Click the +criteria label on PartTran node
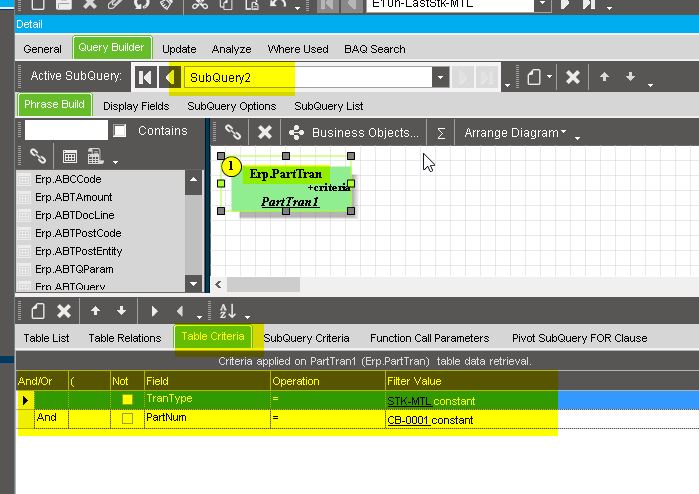699x494 pixels. click(329, 188)
